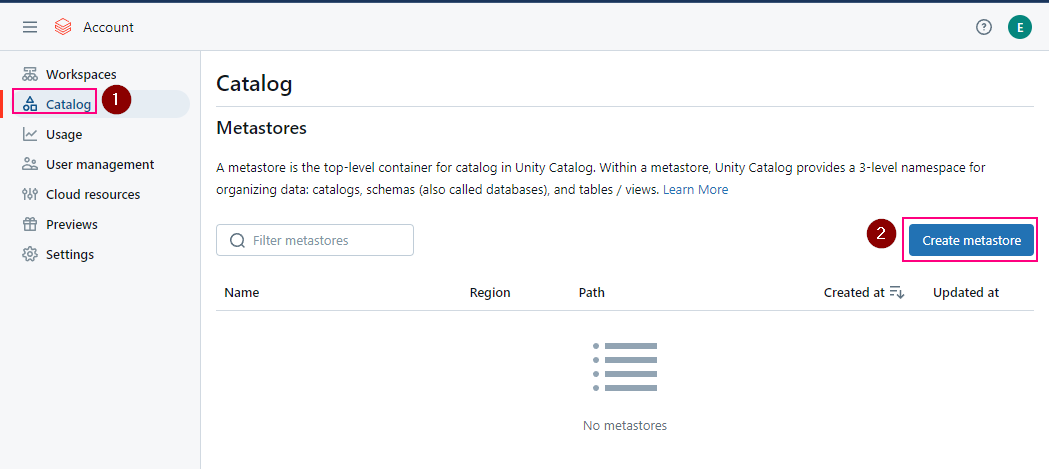Open the help question mark icon
Viewport: 1049px width, 469px height.
984,27
